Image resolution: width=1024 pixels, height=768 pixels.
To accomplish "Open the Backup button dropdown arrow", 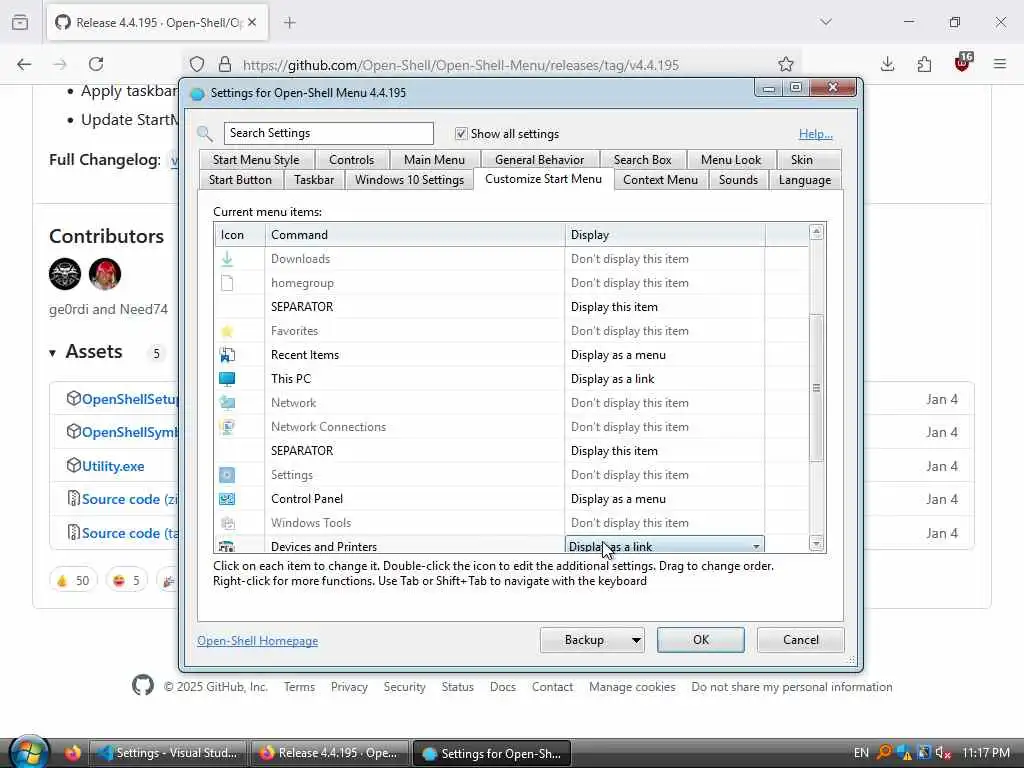I will tap(636, 640).
